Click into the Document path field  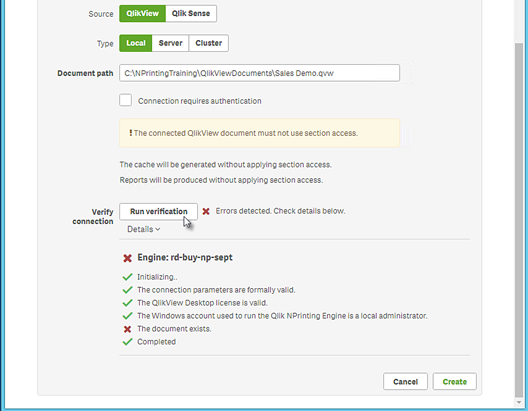click(260, 73)
